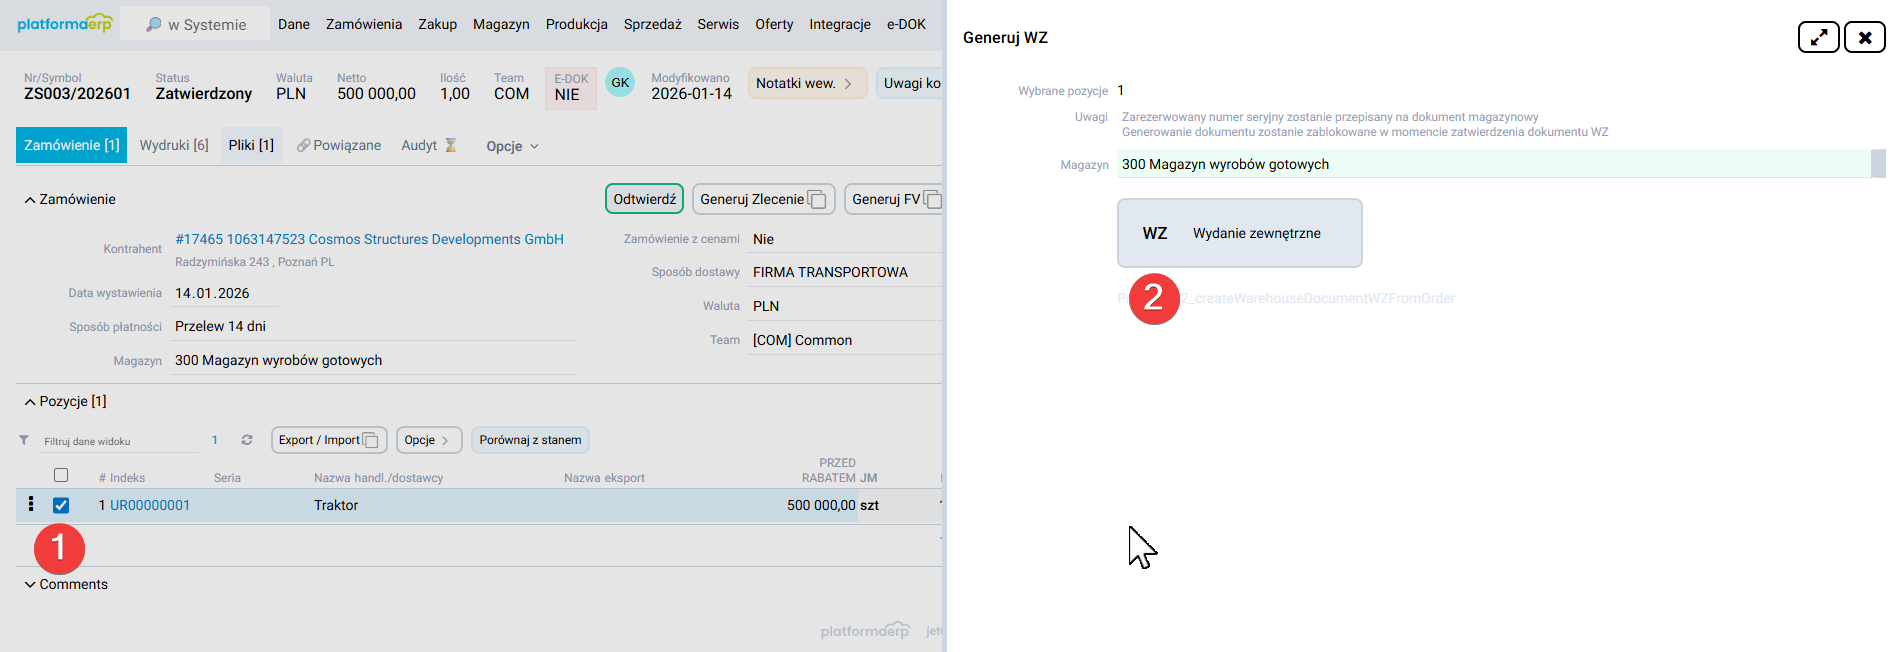Click the Uwagi ko button

click(909, 83)
